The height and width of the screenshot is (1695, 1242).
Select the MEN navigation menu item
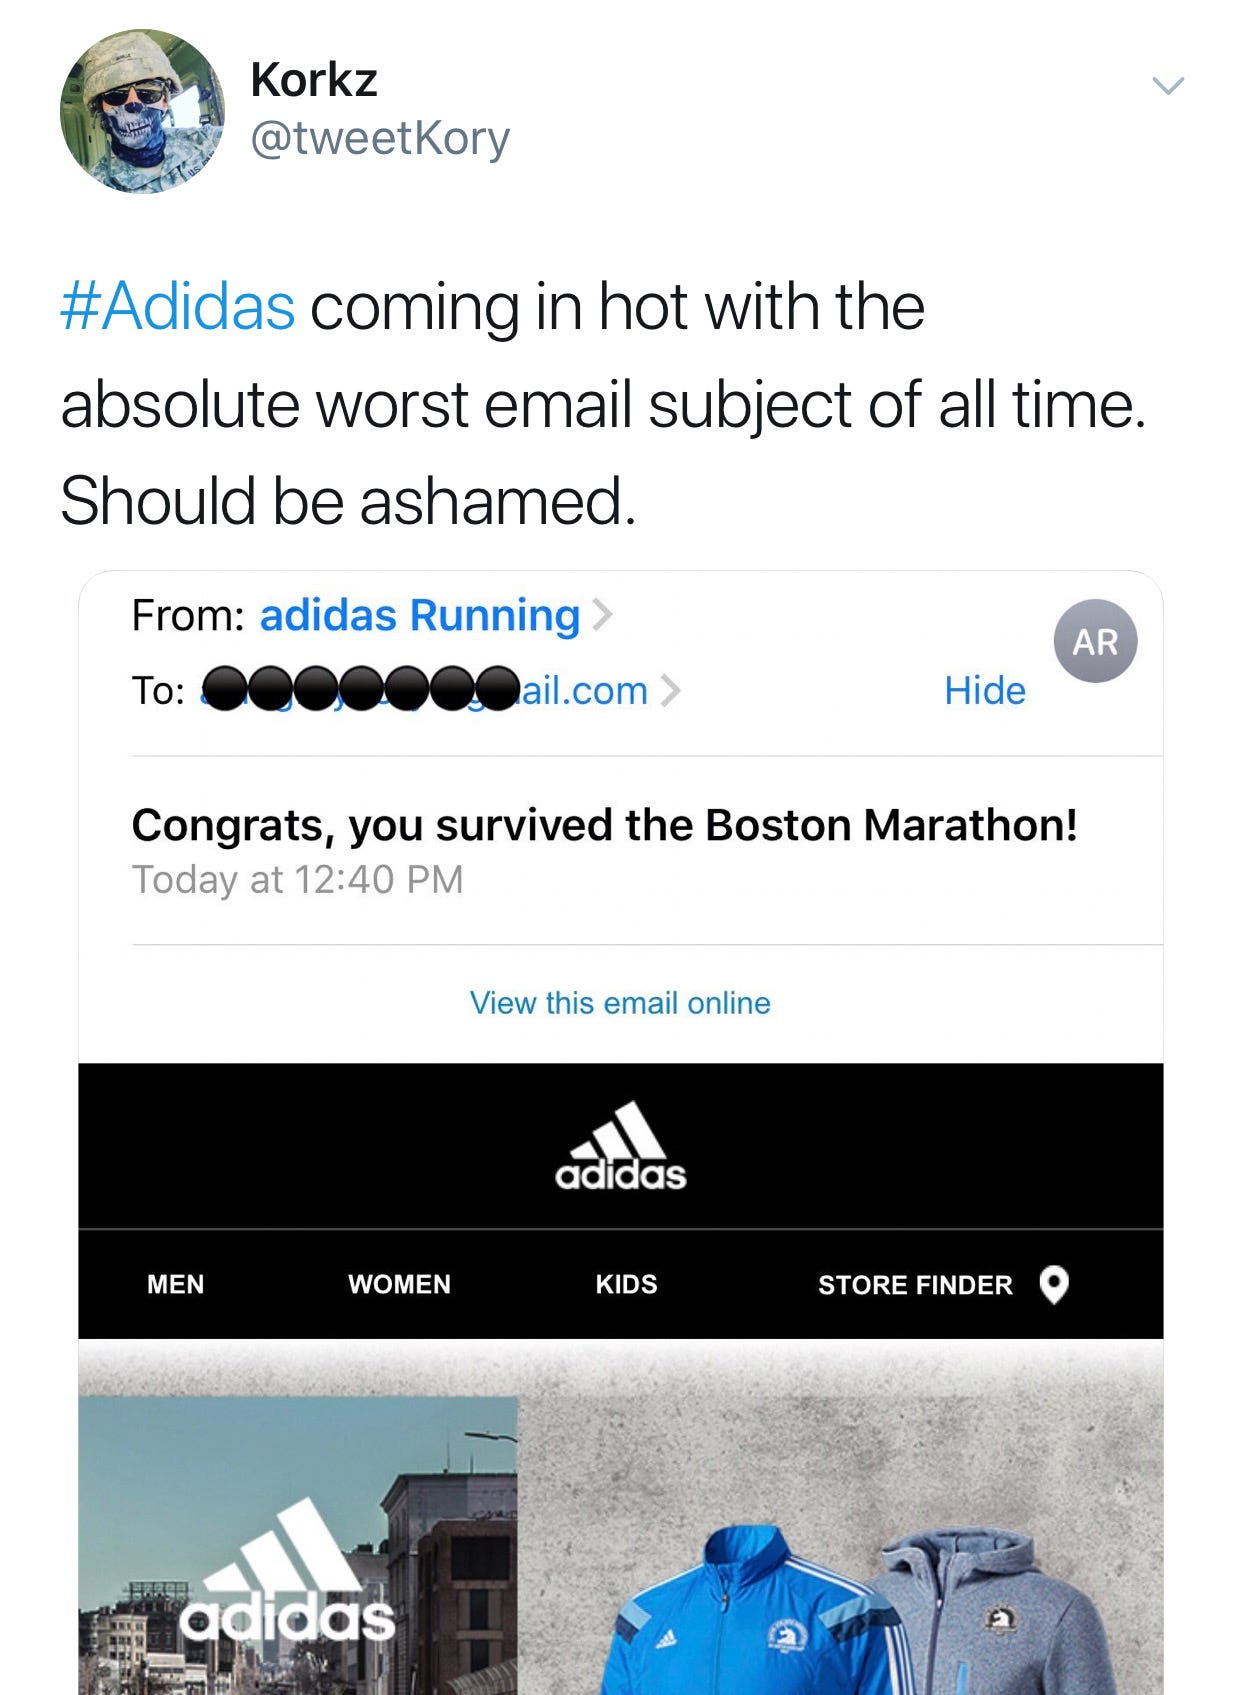[x=176, y=1285]
